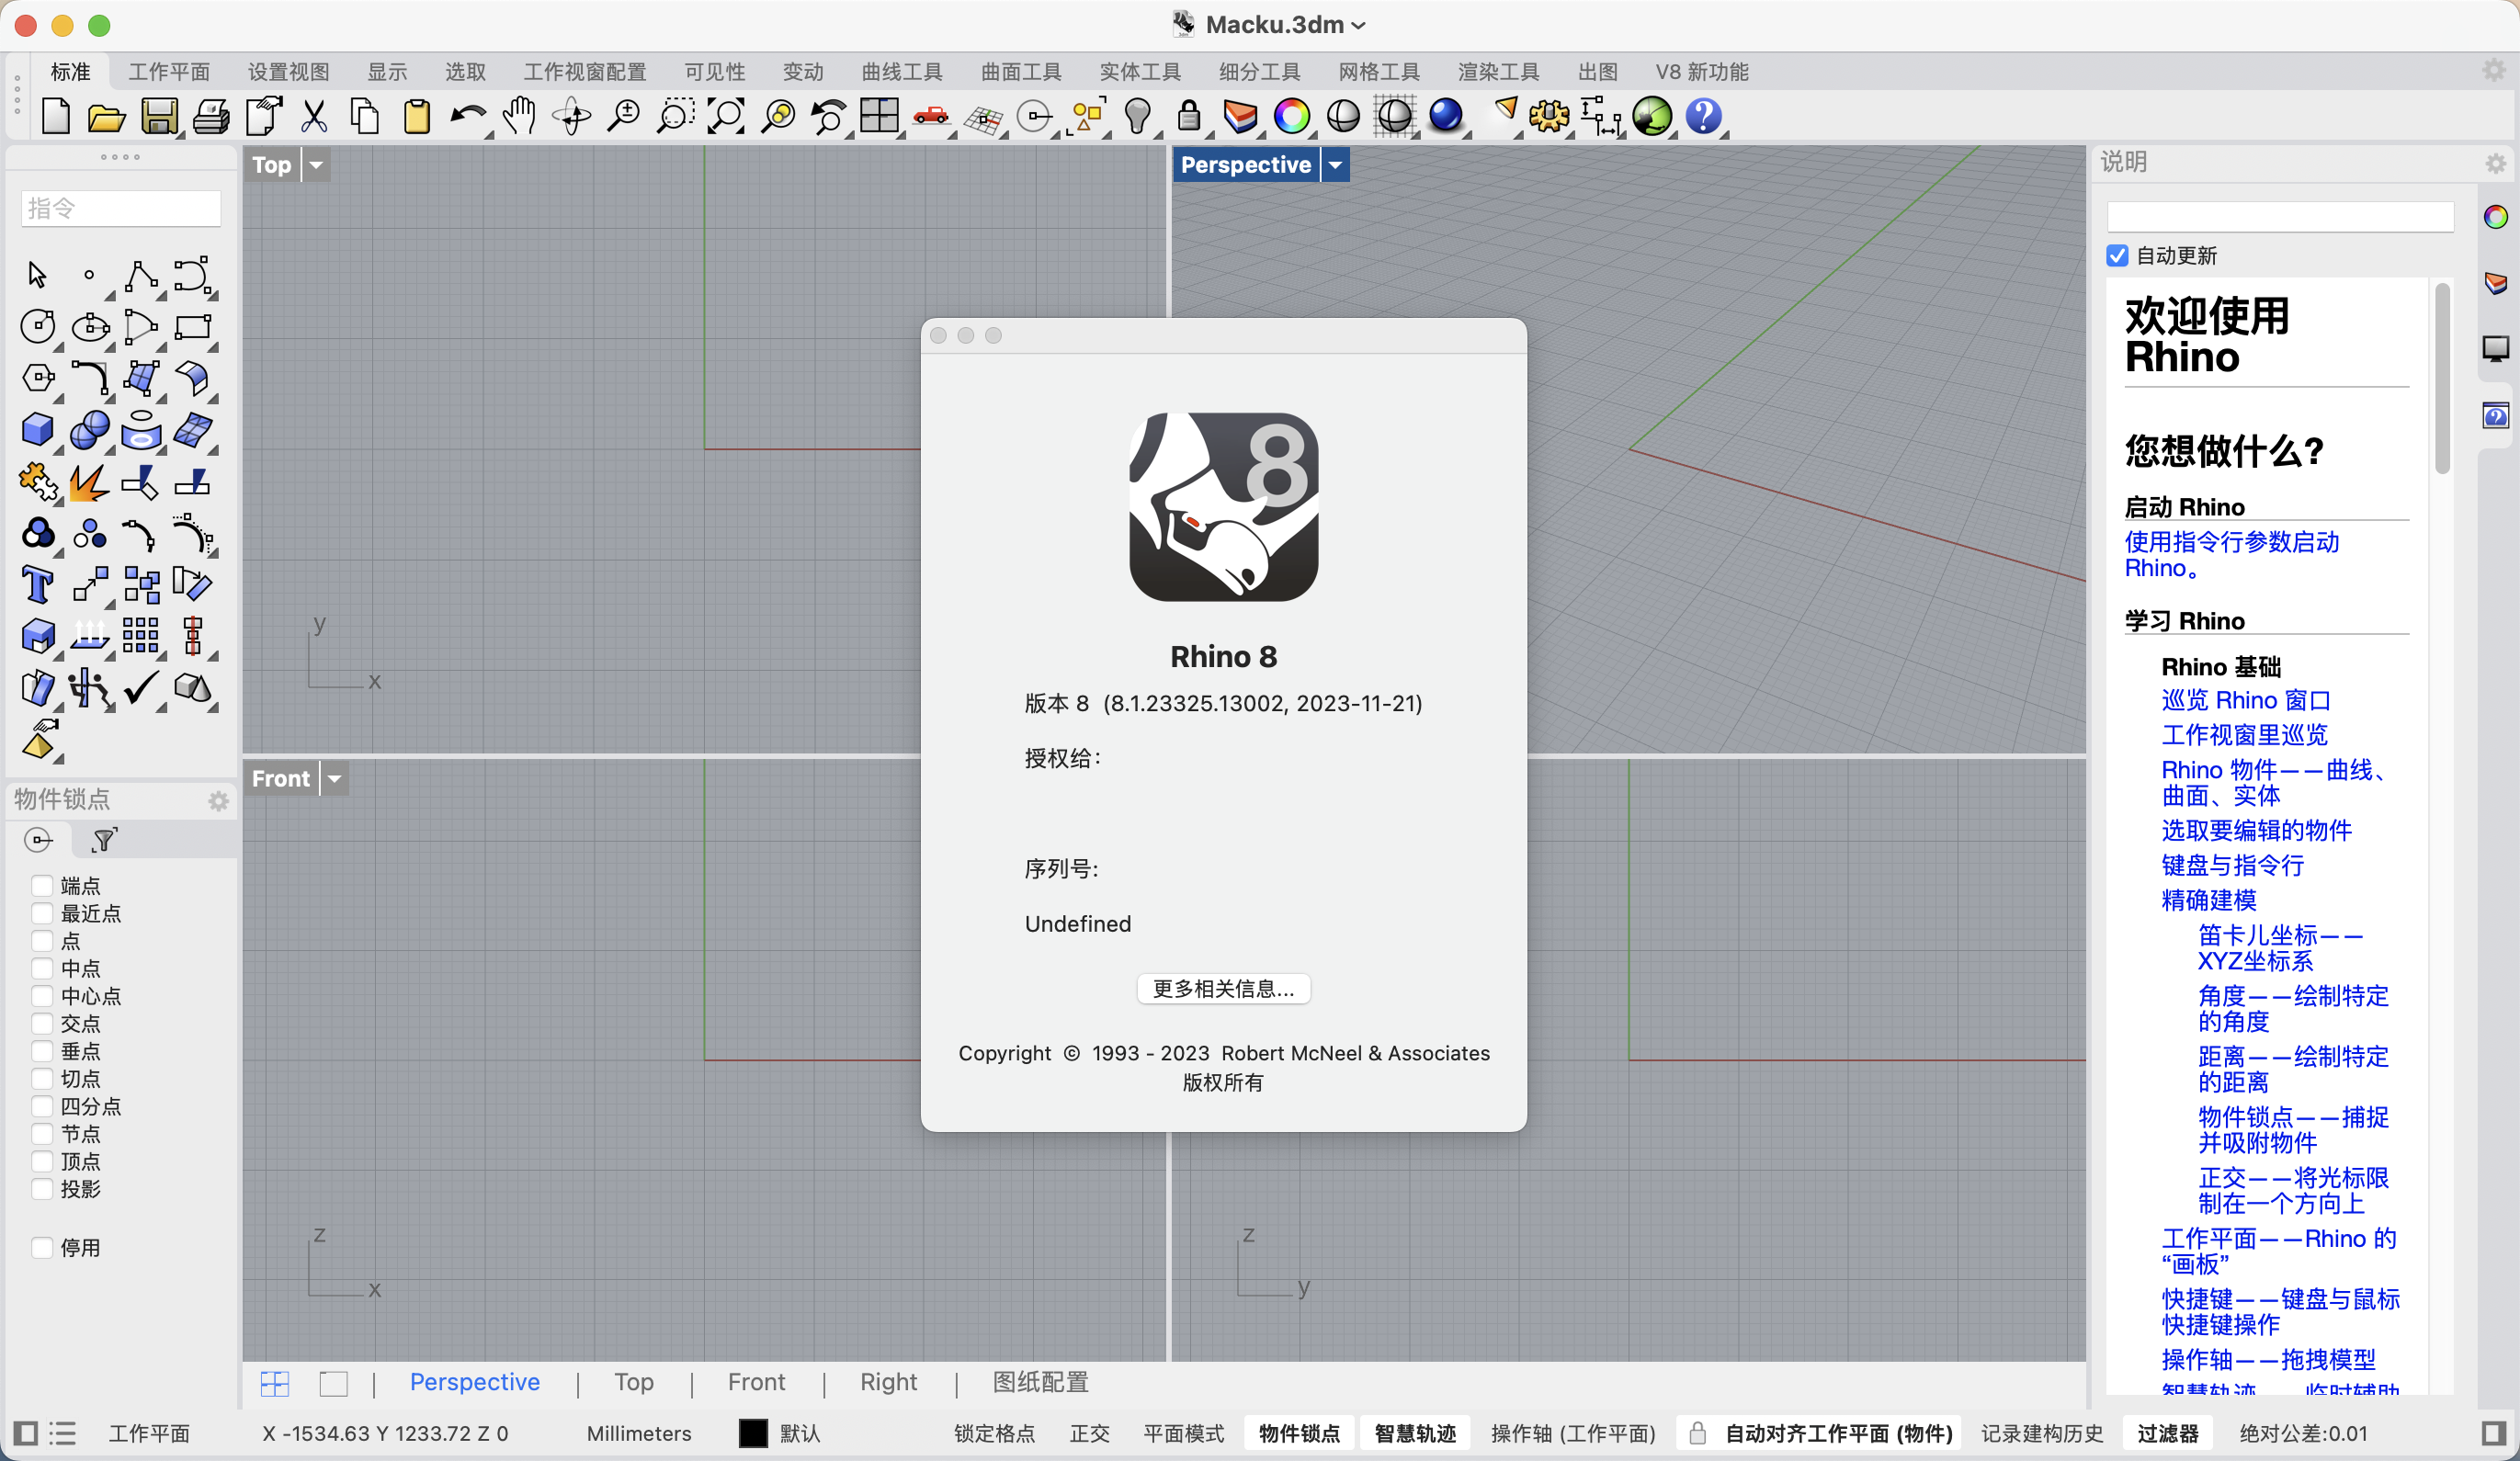Toggle 智慧轨迹 in the status bar
2520x1461 pixels.
pyautogui.click(x=1415, y=1433)
